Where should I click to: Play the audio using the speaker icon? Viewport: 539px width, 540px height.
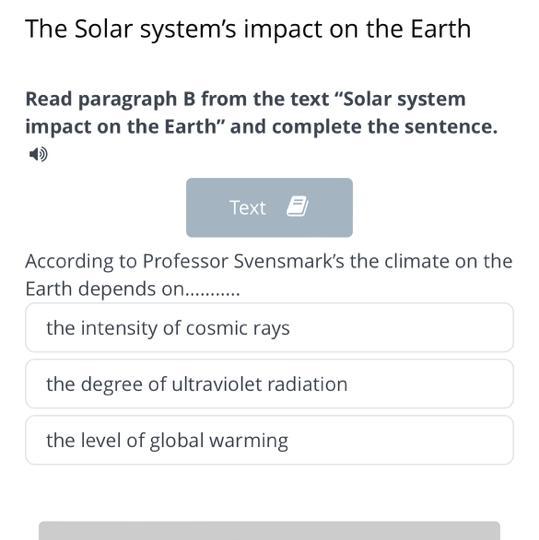pos(38,154)
